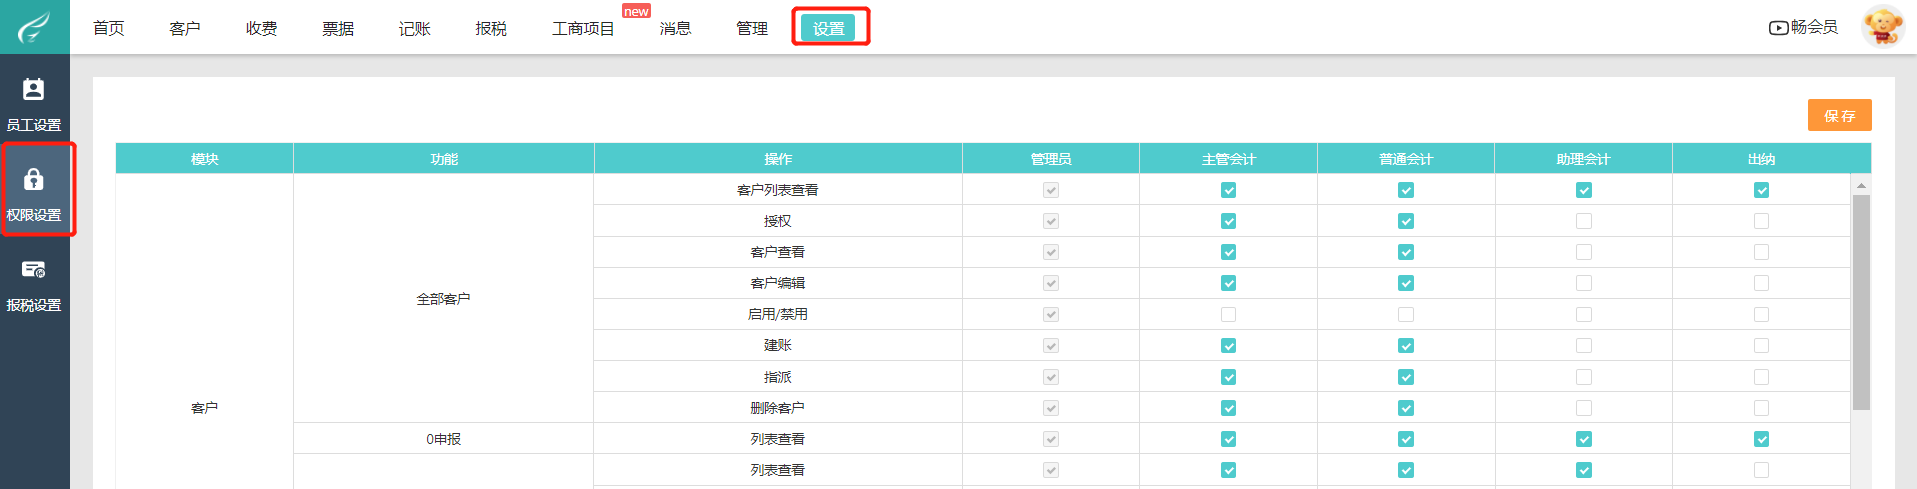The height and width of the screenshot is (489, 1917).
Task: Click the 启用/禁用 operation label
Action: (778, 314)
